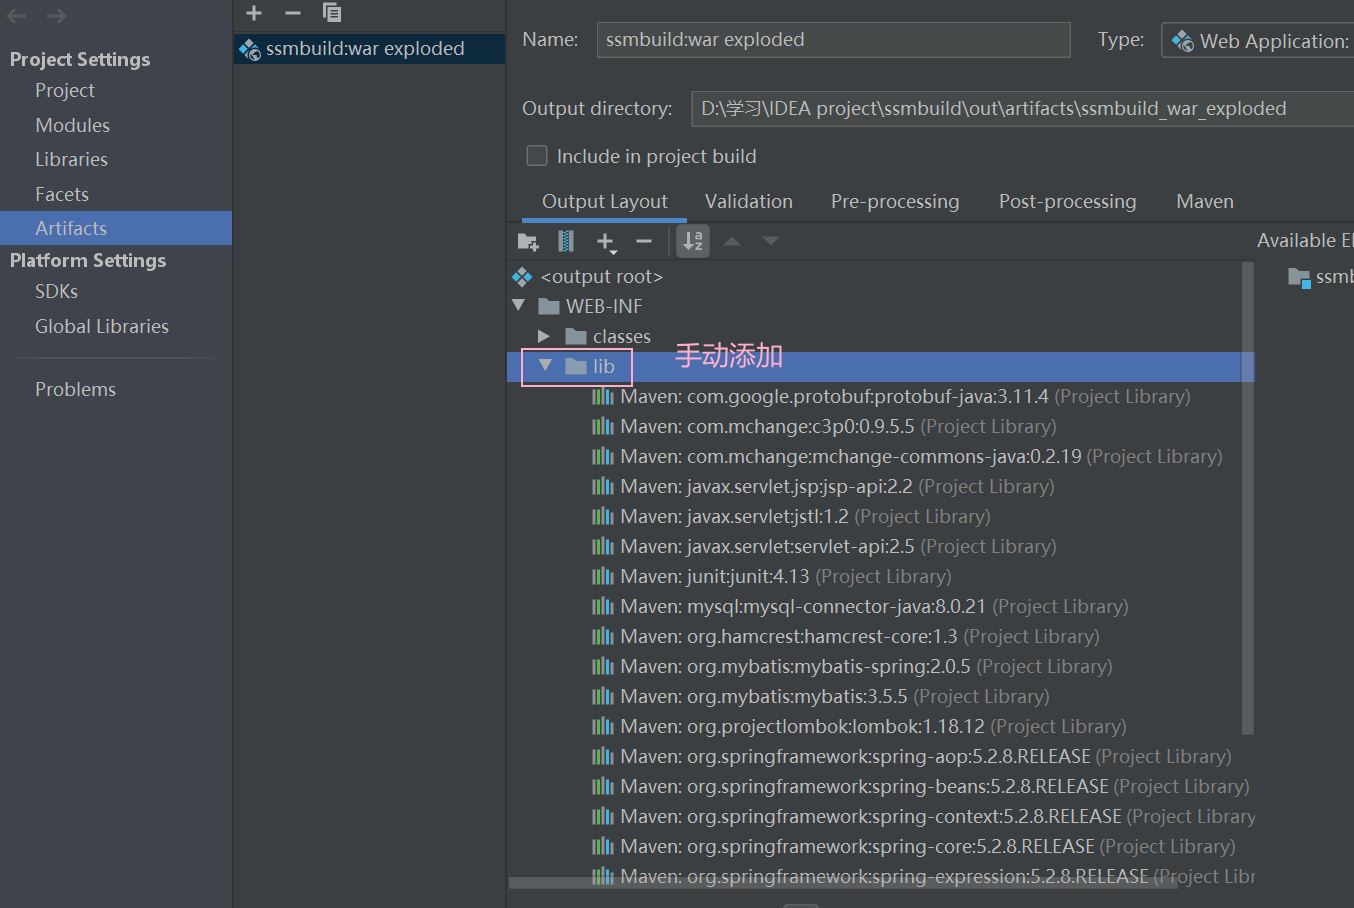The image size is (1354, 908).
Task: Create a new directory in output layout
Action: [x=528, y=241]
